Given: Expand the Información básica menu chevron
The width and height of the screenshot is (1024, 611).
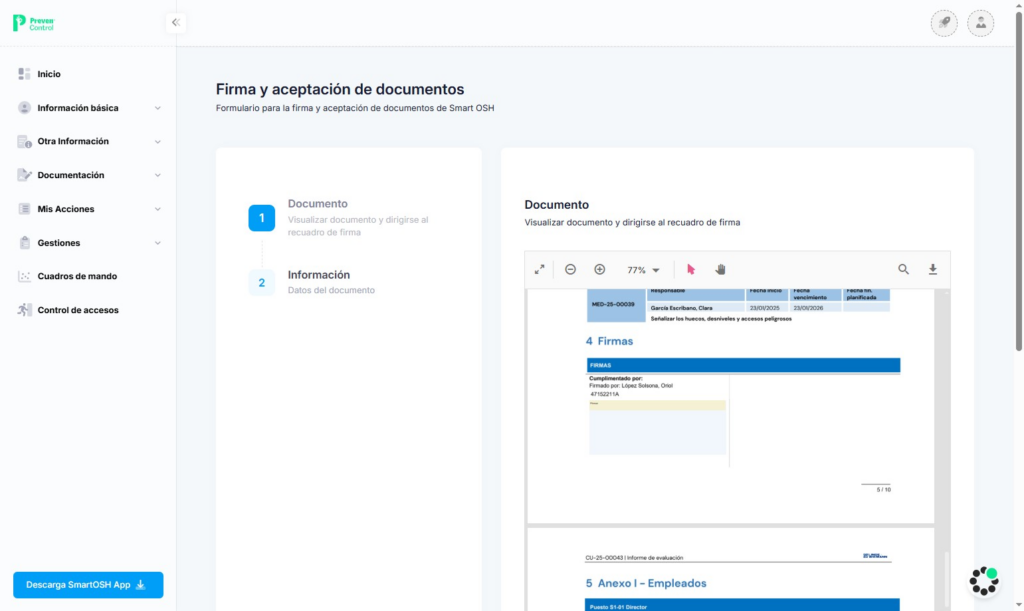Looking at the screenshot, I should click(x=157, y=108).
